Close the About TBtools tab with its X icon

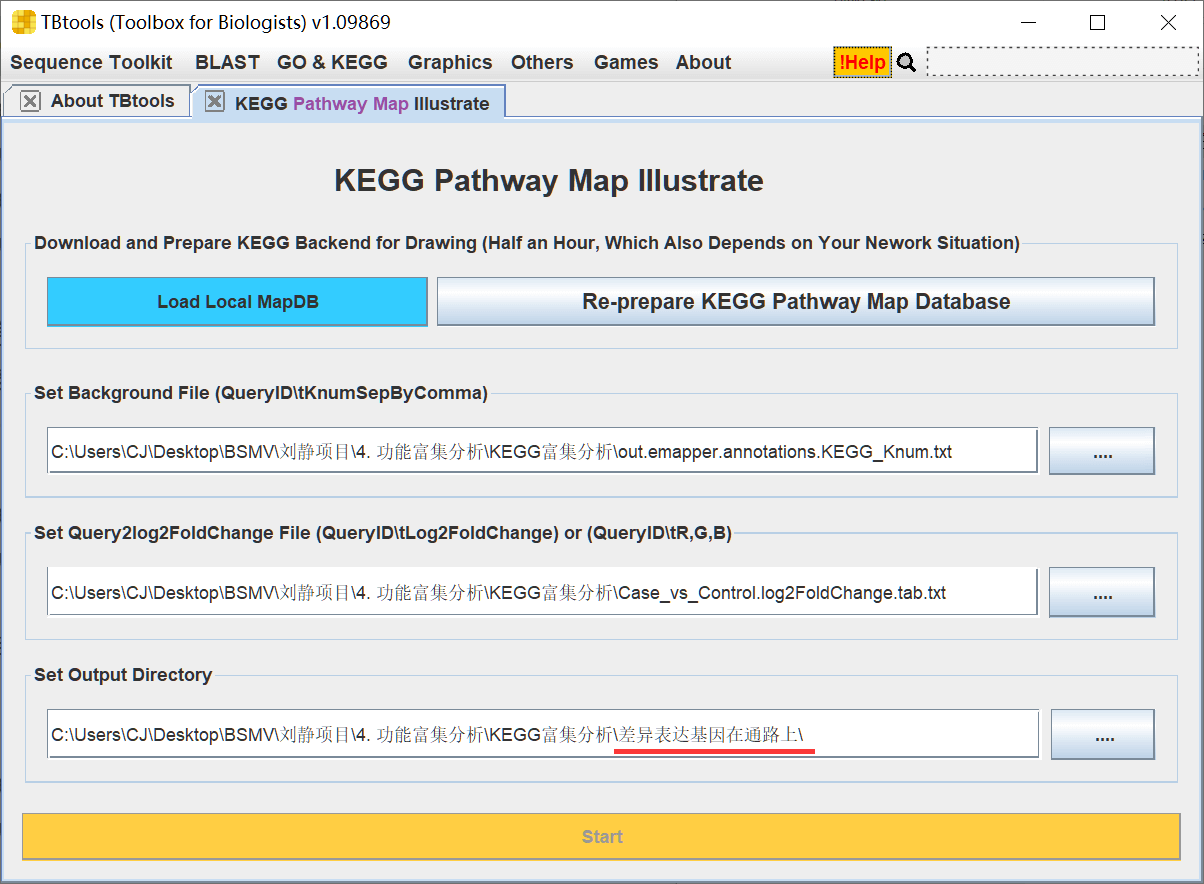(x=30, y=101)
